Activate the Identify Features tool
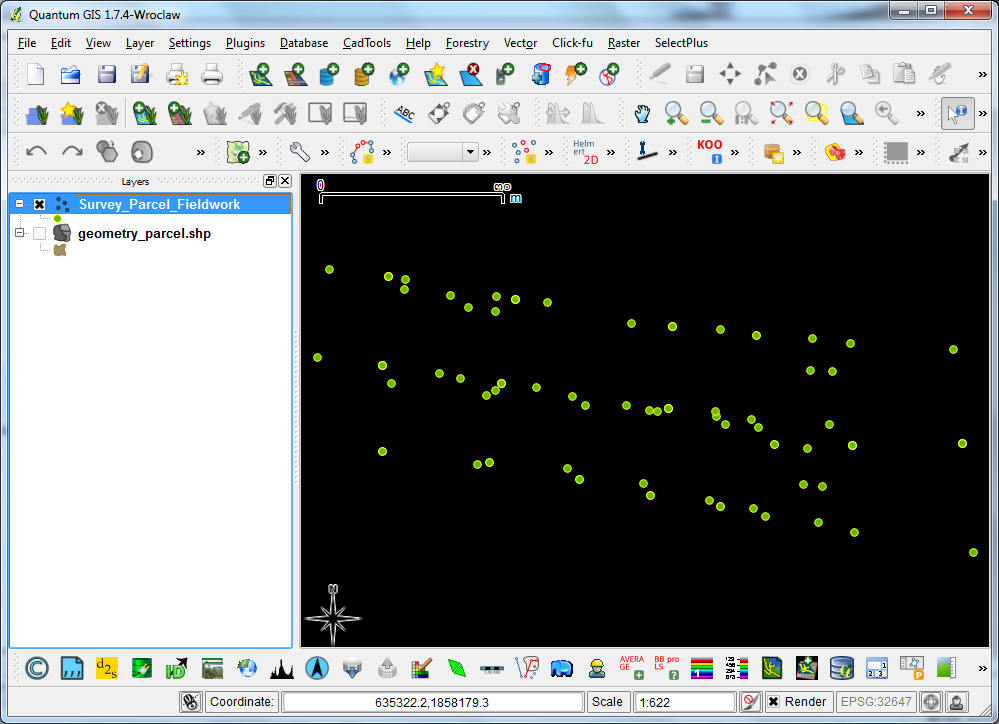Viewport: 999px width, 724px height. 957,114
